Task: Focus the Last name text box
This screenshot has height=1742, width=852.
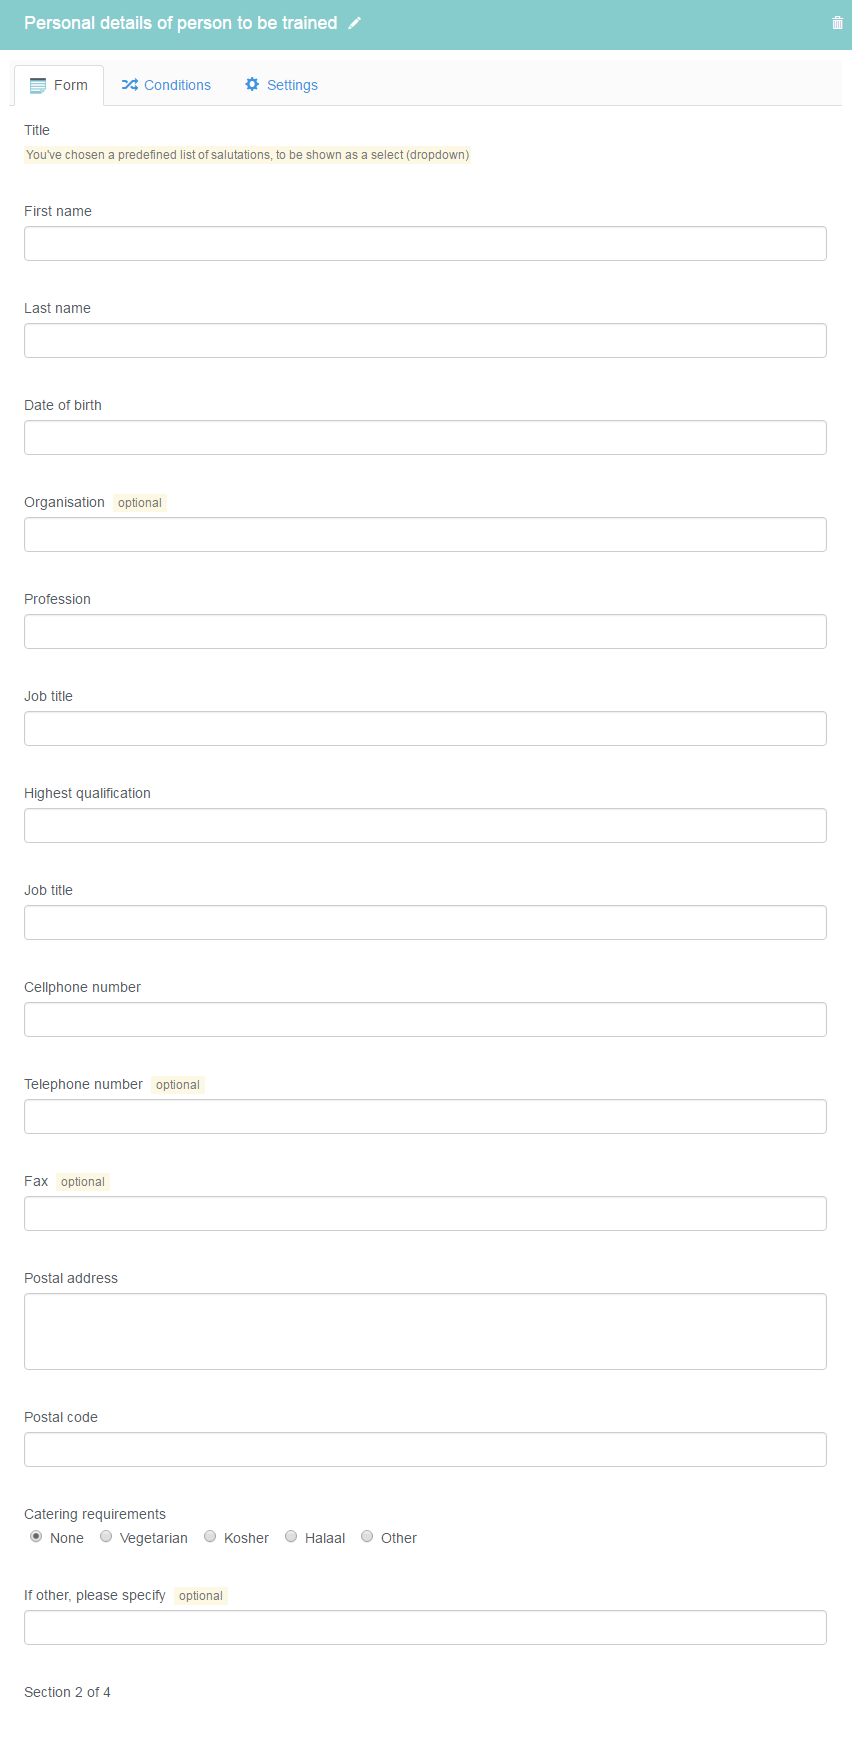Action: click(425, 341)
